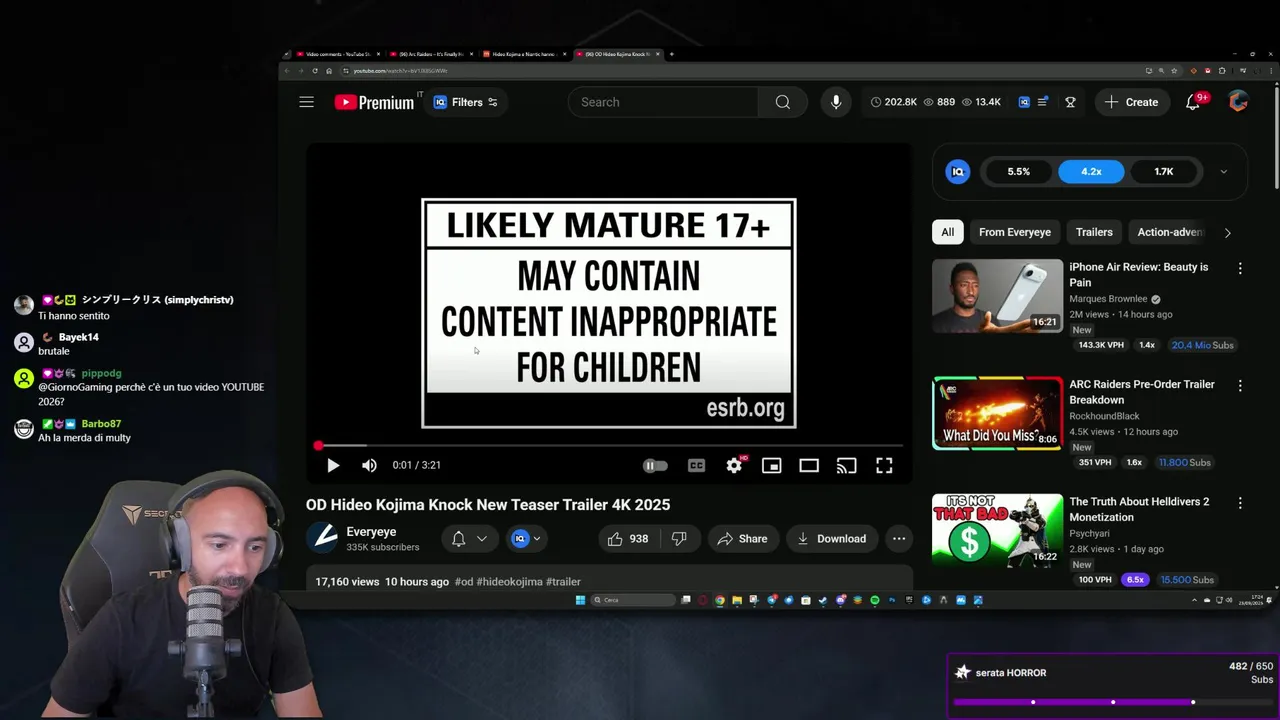Click the #trailer hashtag
Screen dimensions: 1280x720
click(563, 582)
